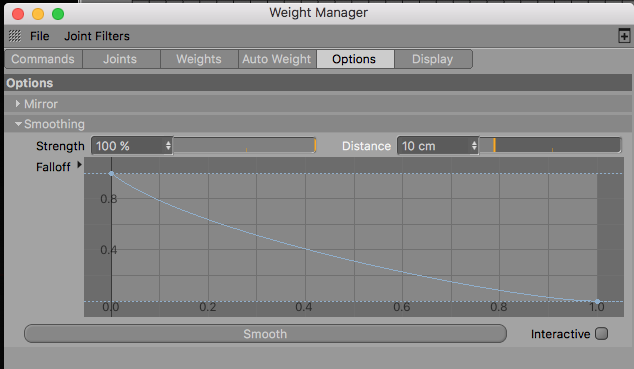Click the Strength value input field
Image resolution: width=634 pixels, height=369 pixels.
(x=129, y=146)
